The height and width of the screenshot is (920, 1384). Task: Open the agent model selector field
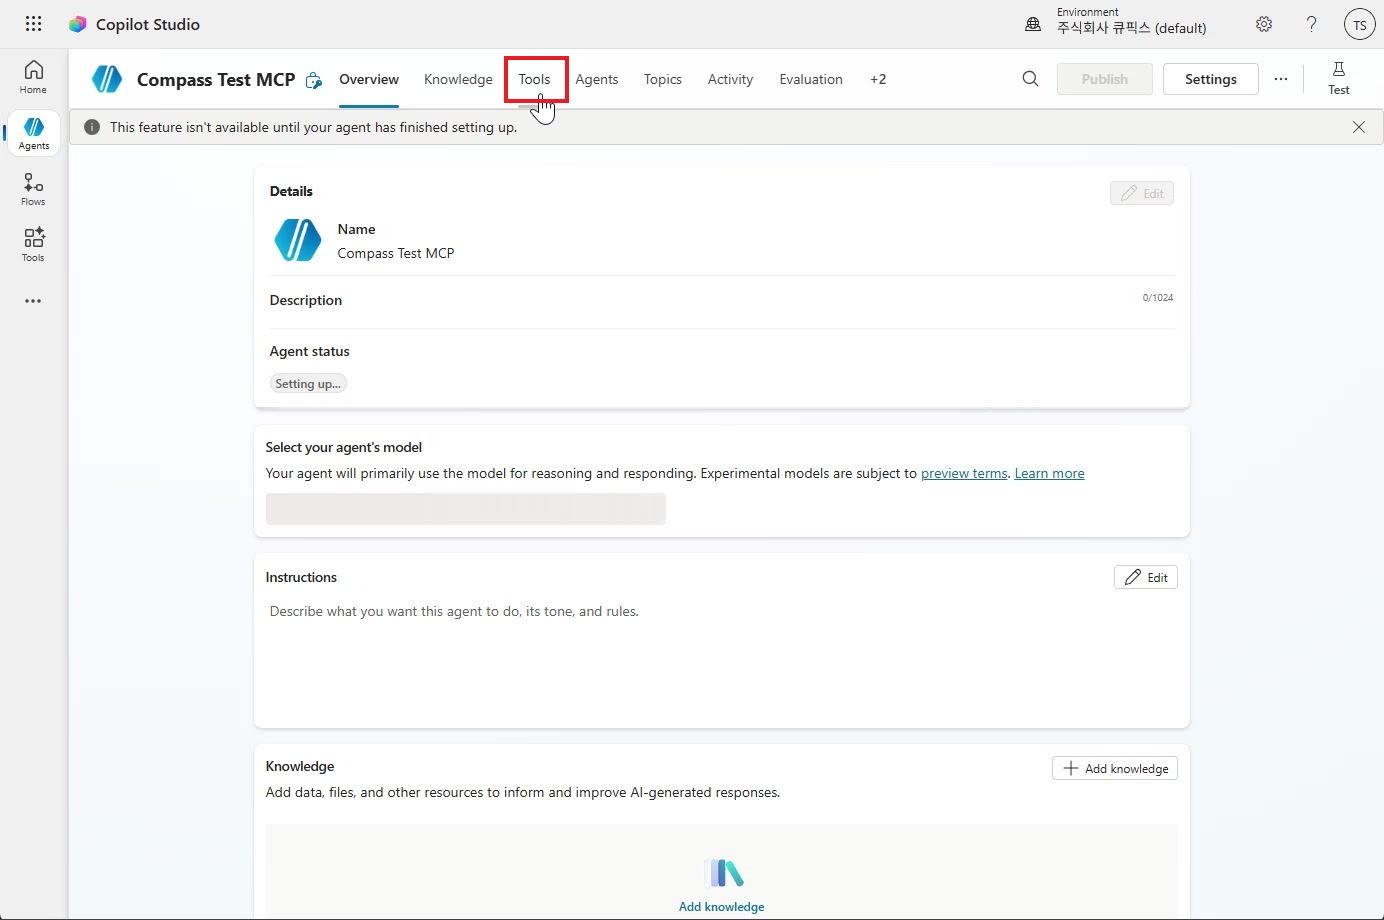(466, 509)
